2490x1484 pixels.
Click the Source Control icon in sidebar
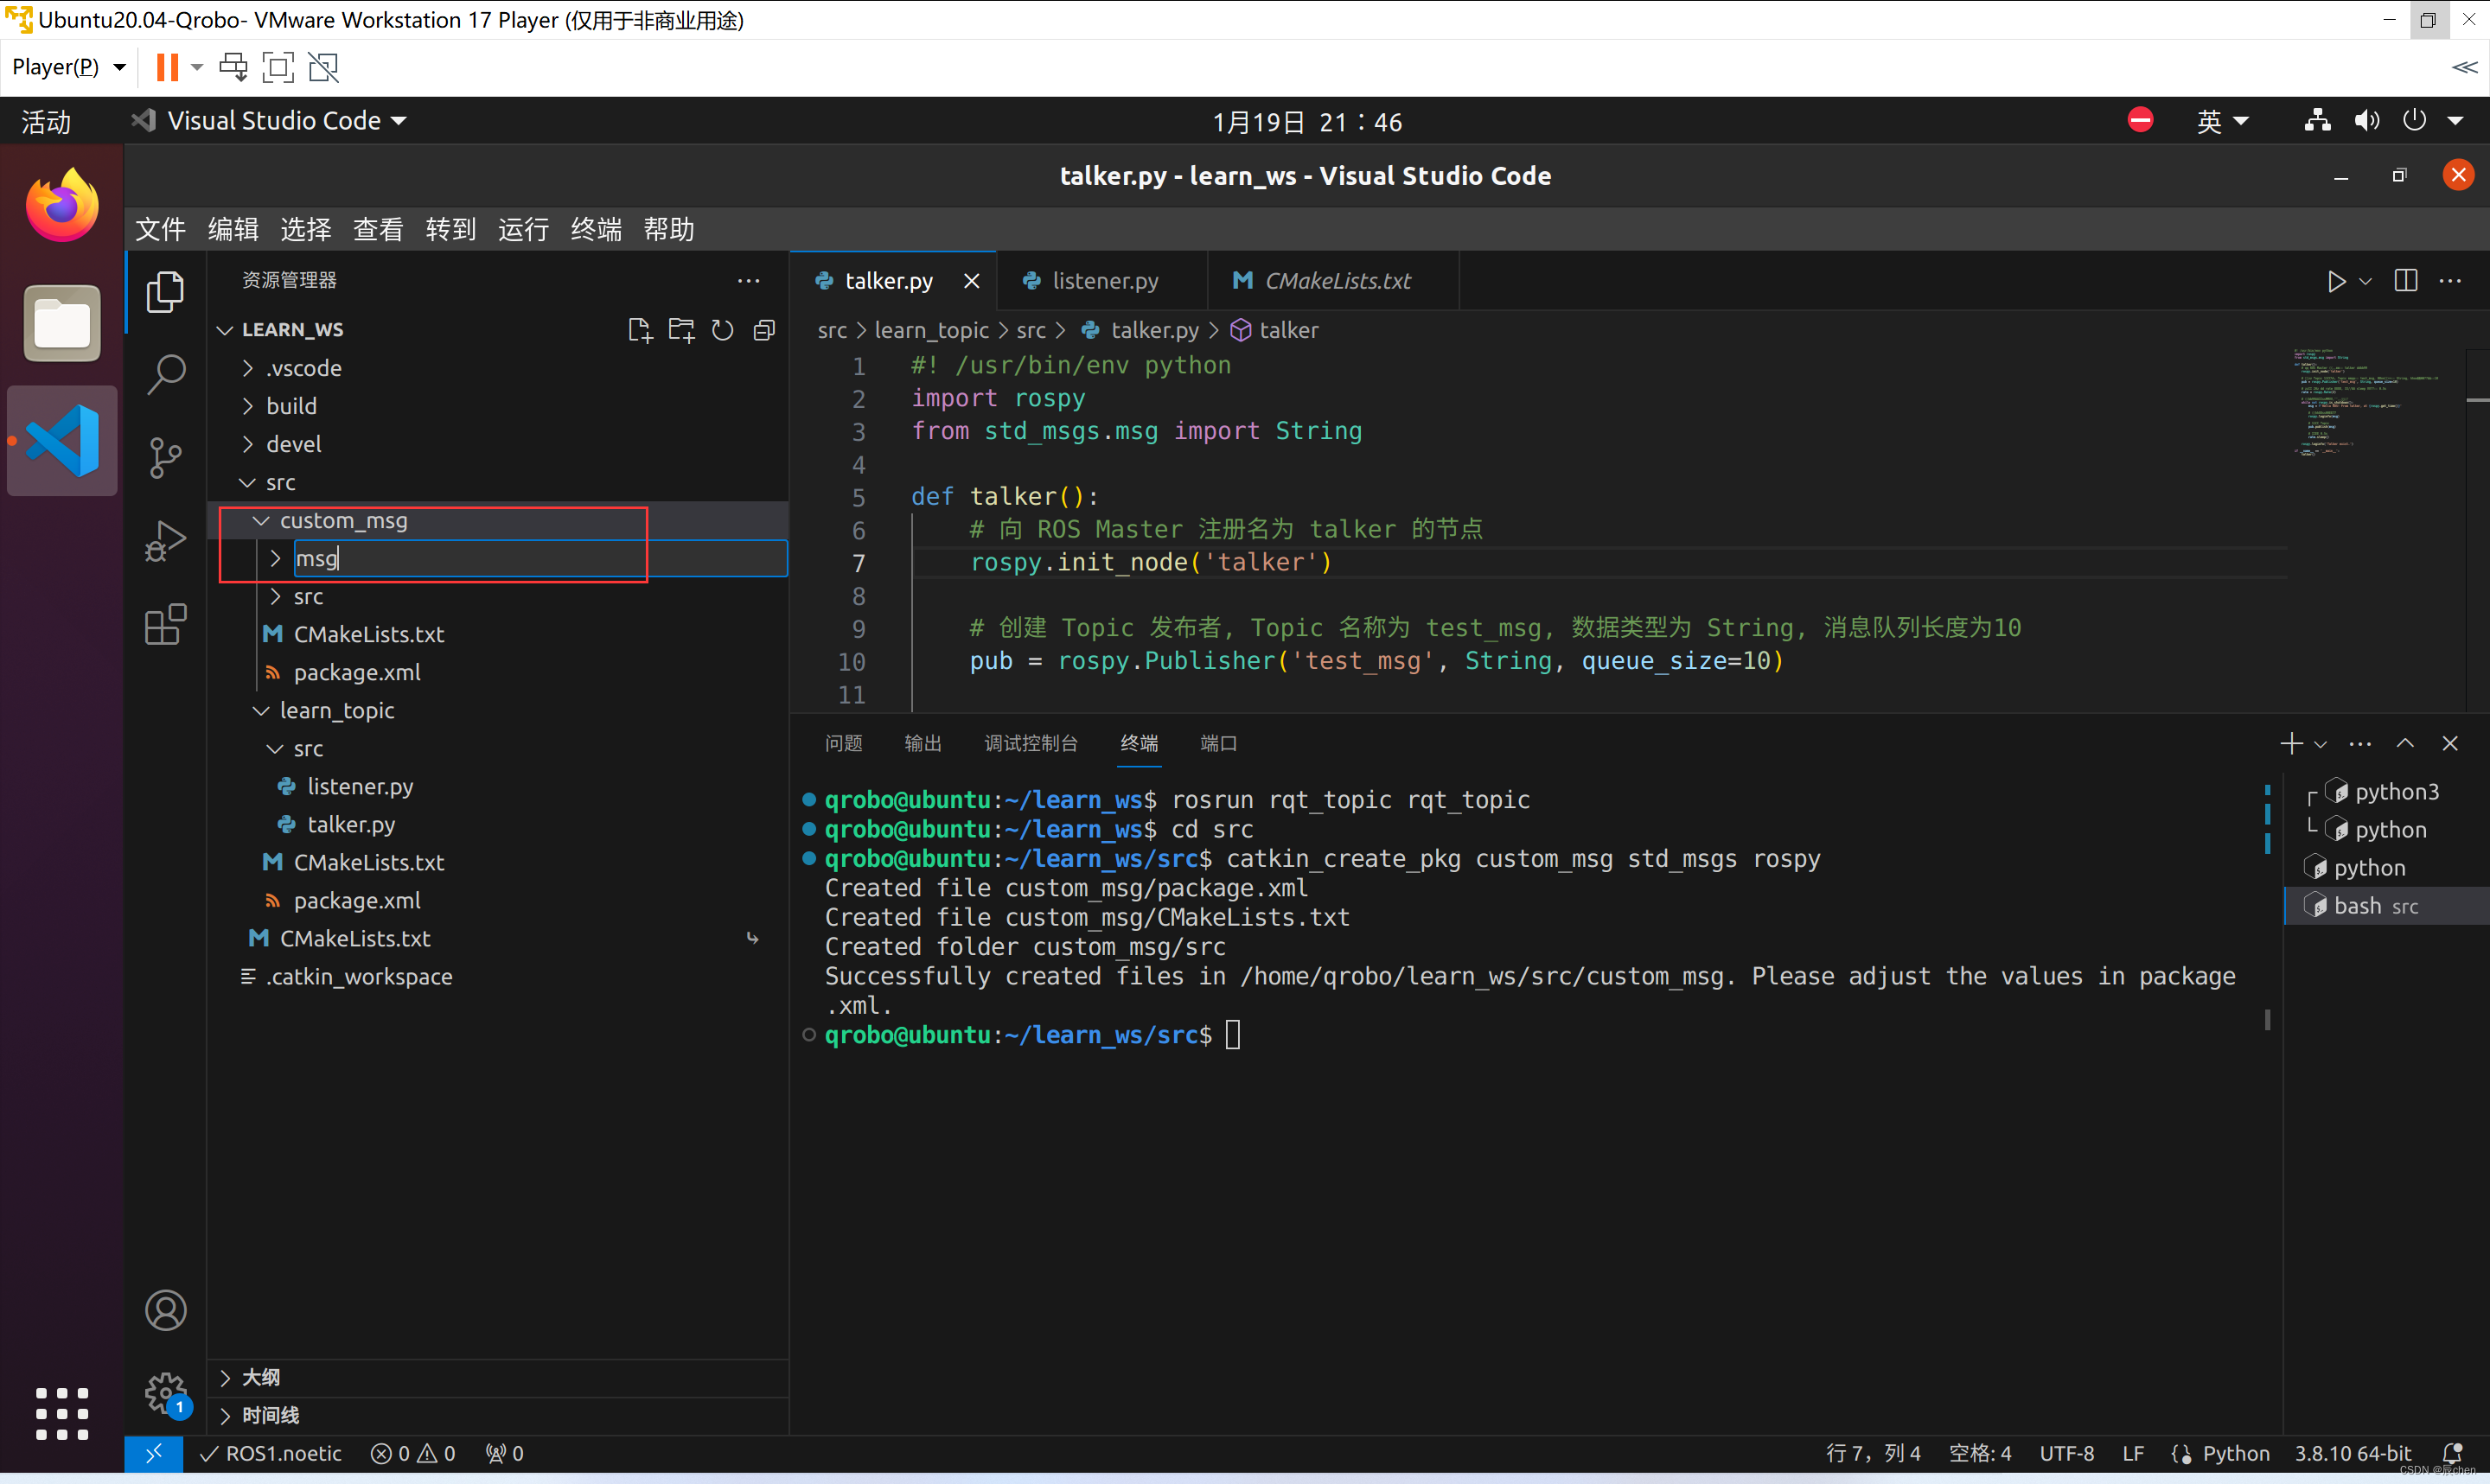click(166, 454)
